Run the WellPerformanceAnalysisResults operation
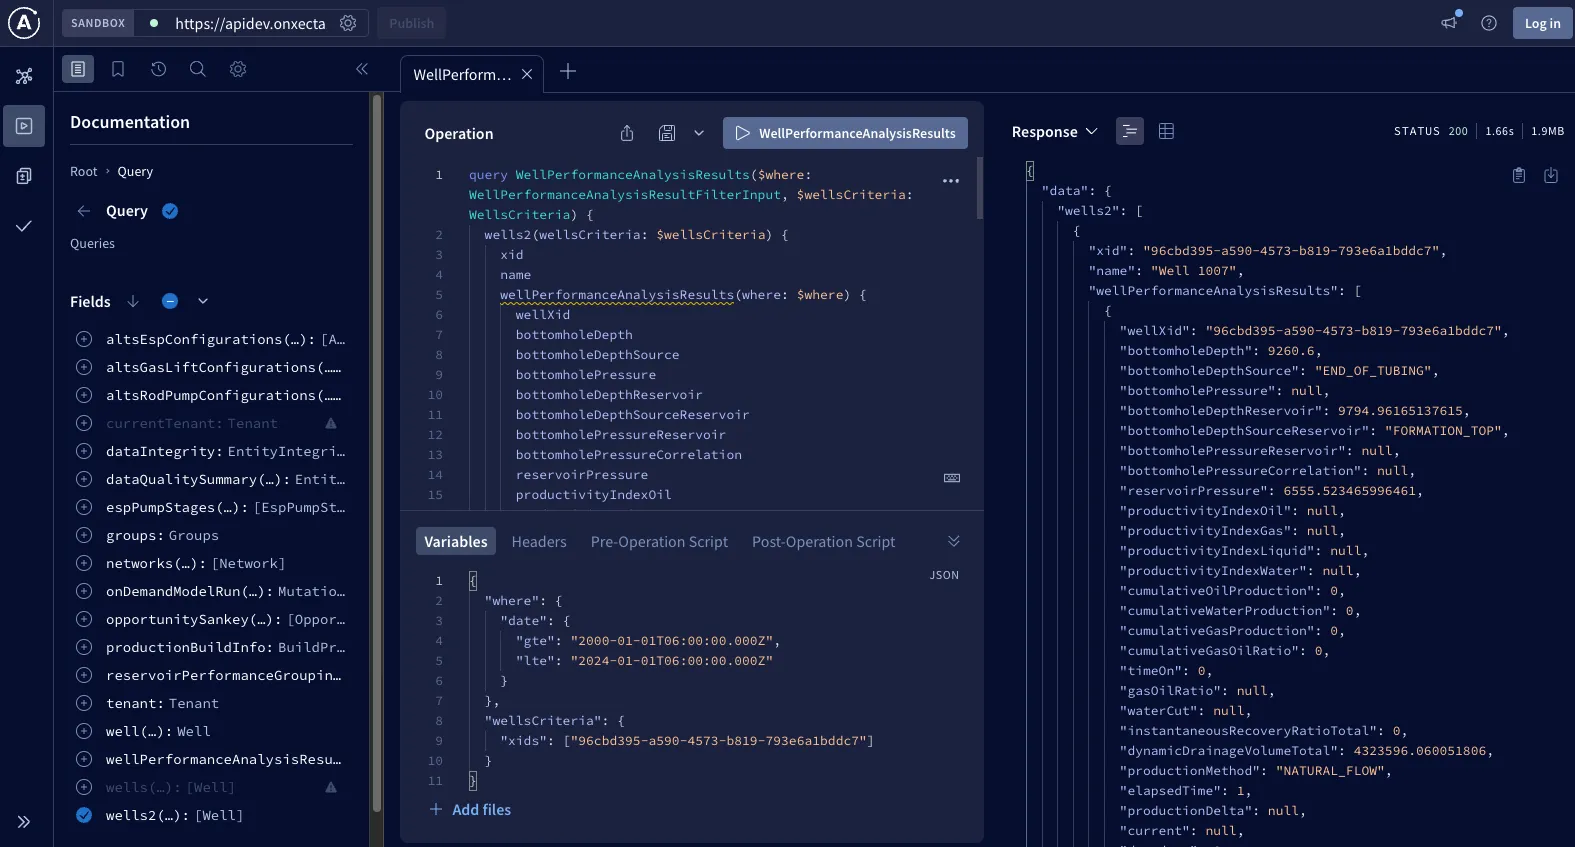The height and width of the screenshot is (847, 1575). (x=845, y=133)
